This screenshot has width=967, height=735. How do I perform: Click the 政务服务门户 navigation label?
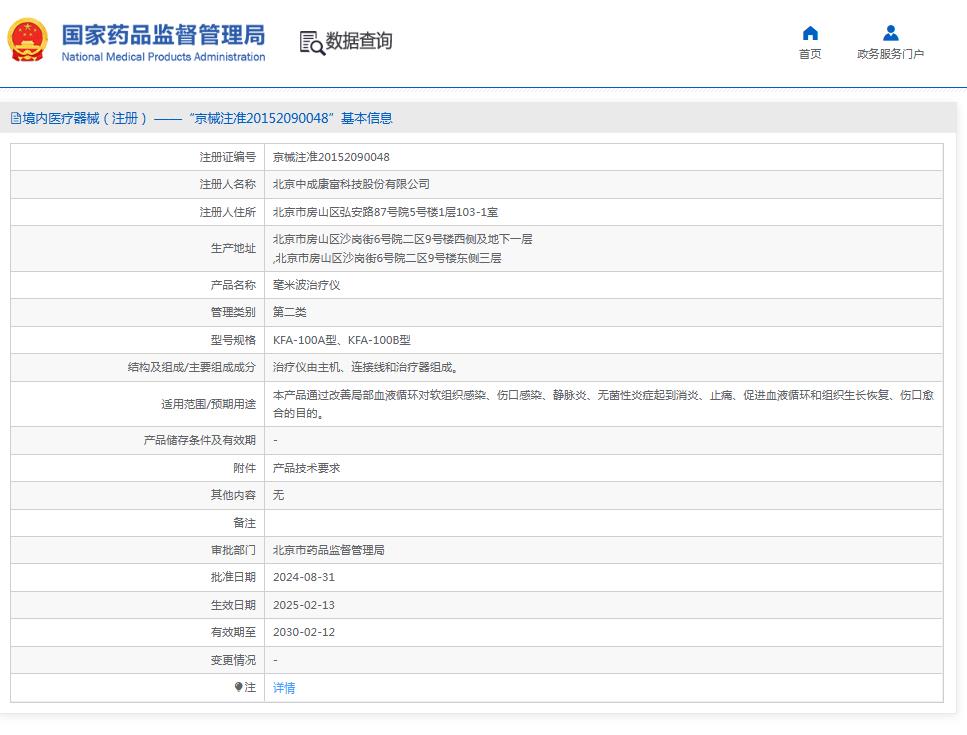(890, 53)
